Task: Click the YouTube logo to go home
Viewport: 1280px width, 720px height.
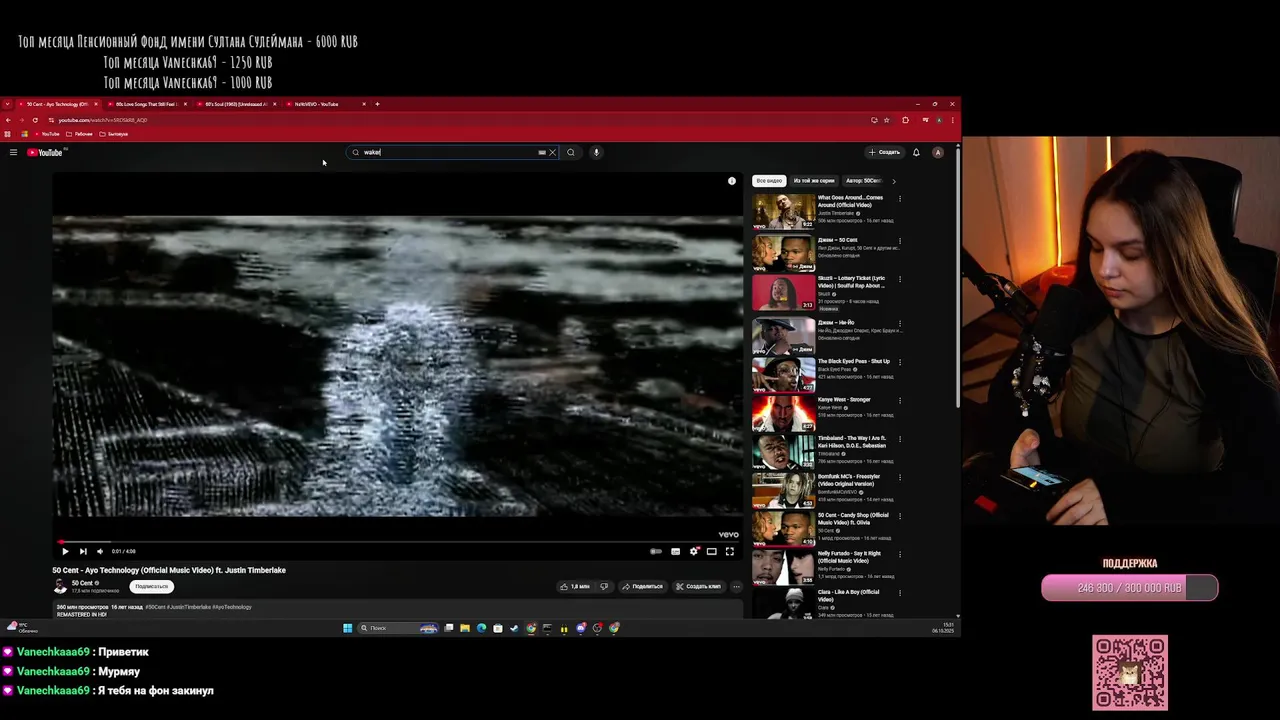Action: point(45,152)
